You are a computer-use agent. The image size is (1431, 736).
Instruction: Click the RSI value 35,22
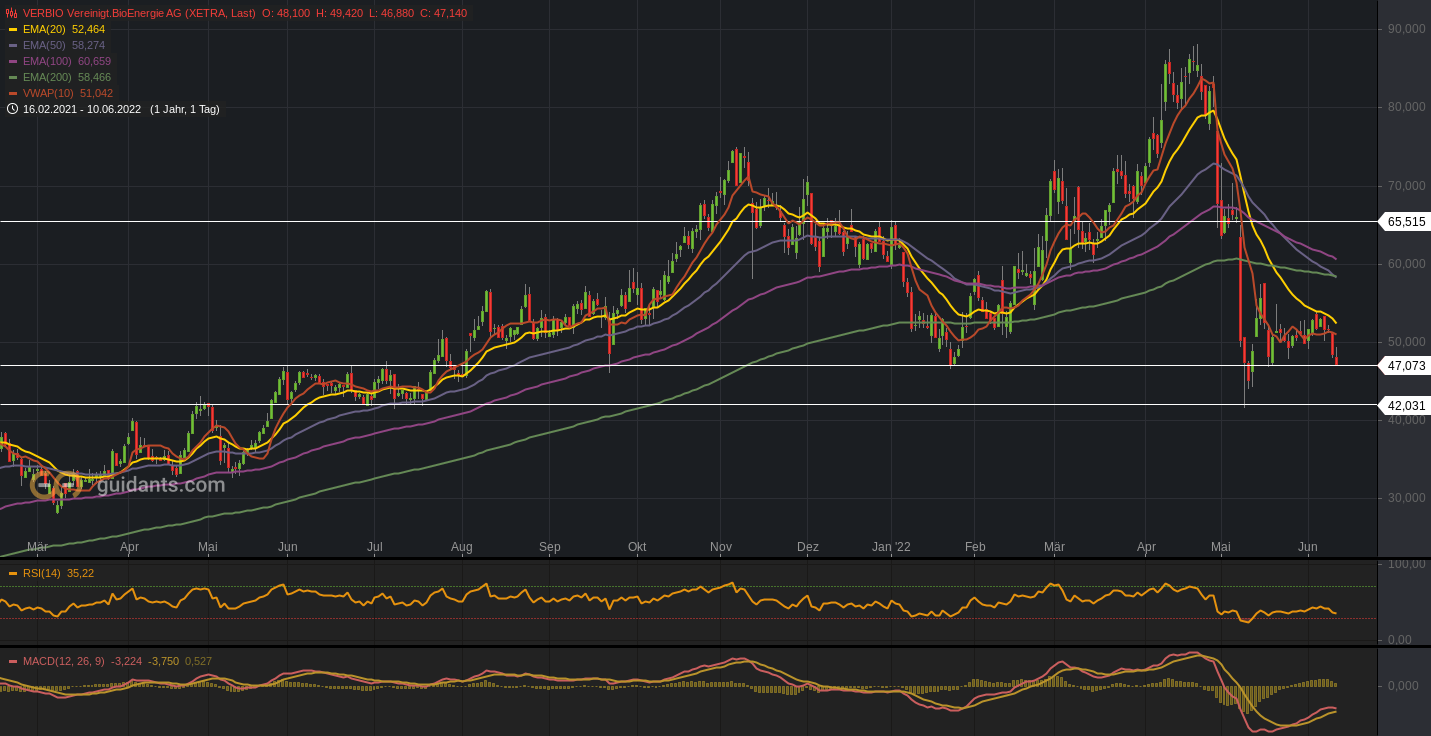tap(81, 573)
